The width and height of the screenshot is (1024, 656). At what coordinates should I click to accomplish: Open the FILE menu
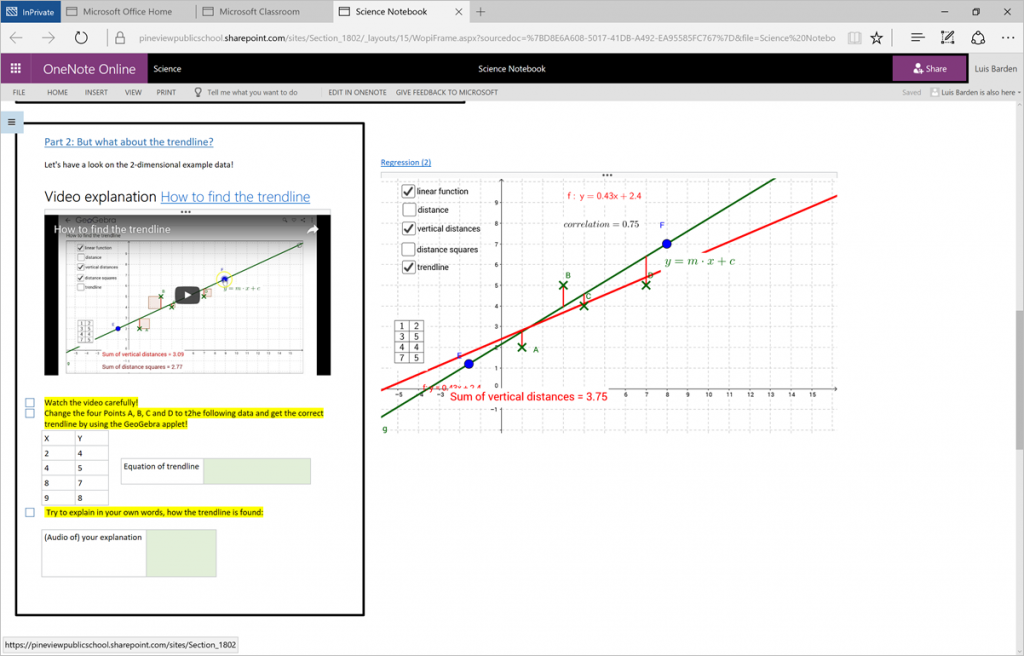19,93
